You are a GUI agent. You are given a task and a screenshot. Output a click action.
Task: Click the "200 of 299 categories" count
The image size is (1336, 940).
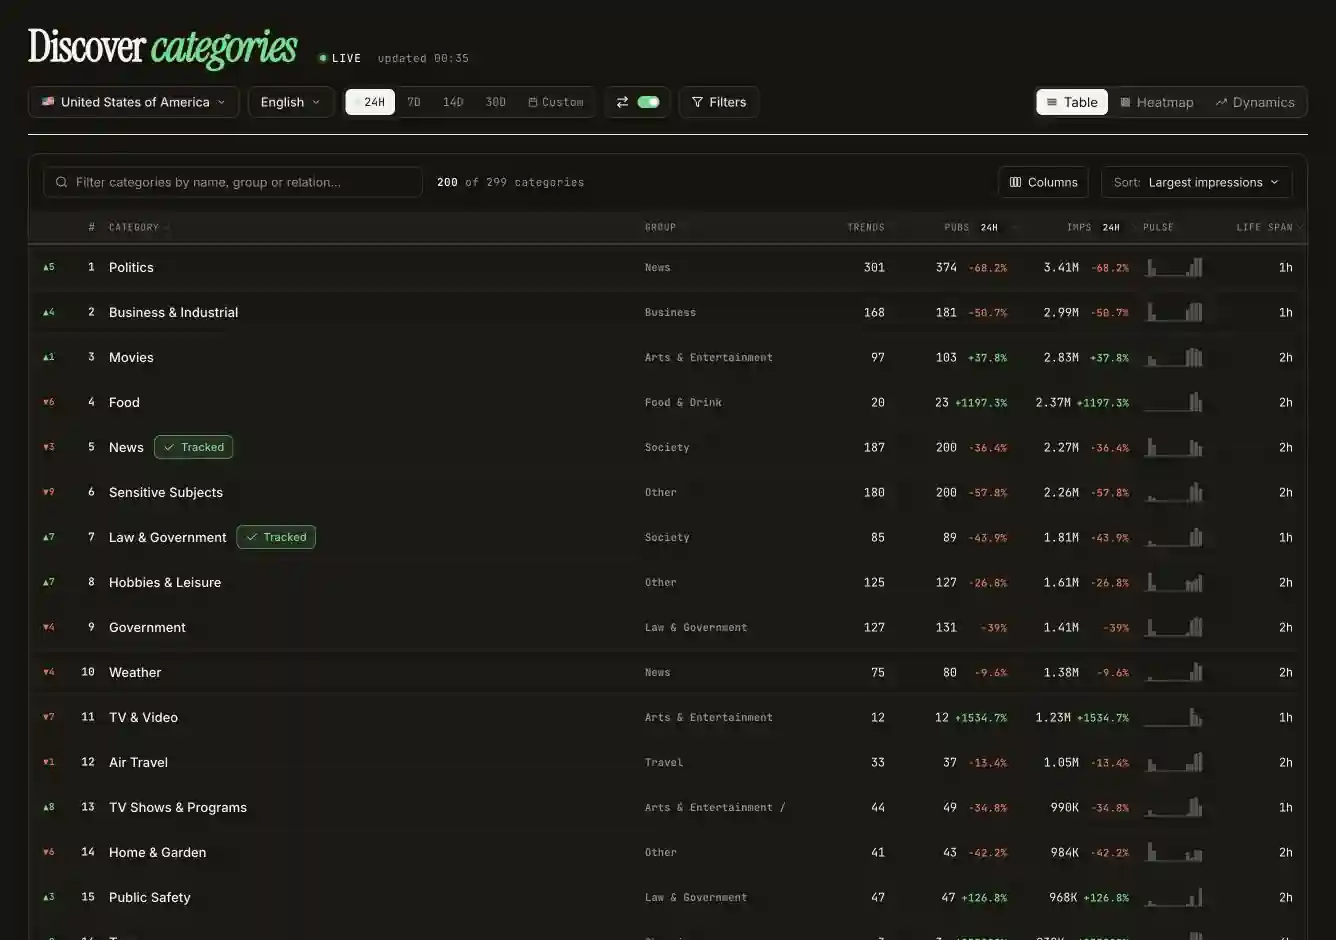510,182
